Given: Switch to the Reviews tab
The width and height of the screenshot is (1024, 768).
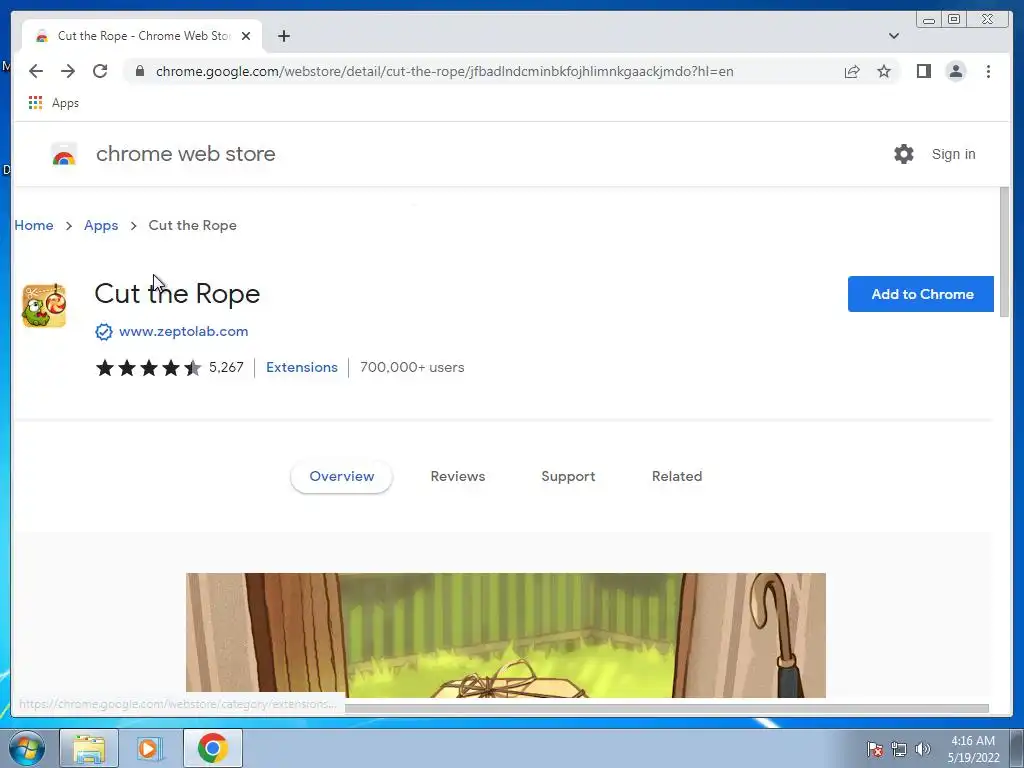Looking at the screenshot, I should tap(458, 477).
